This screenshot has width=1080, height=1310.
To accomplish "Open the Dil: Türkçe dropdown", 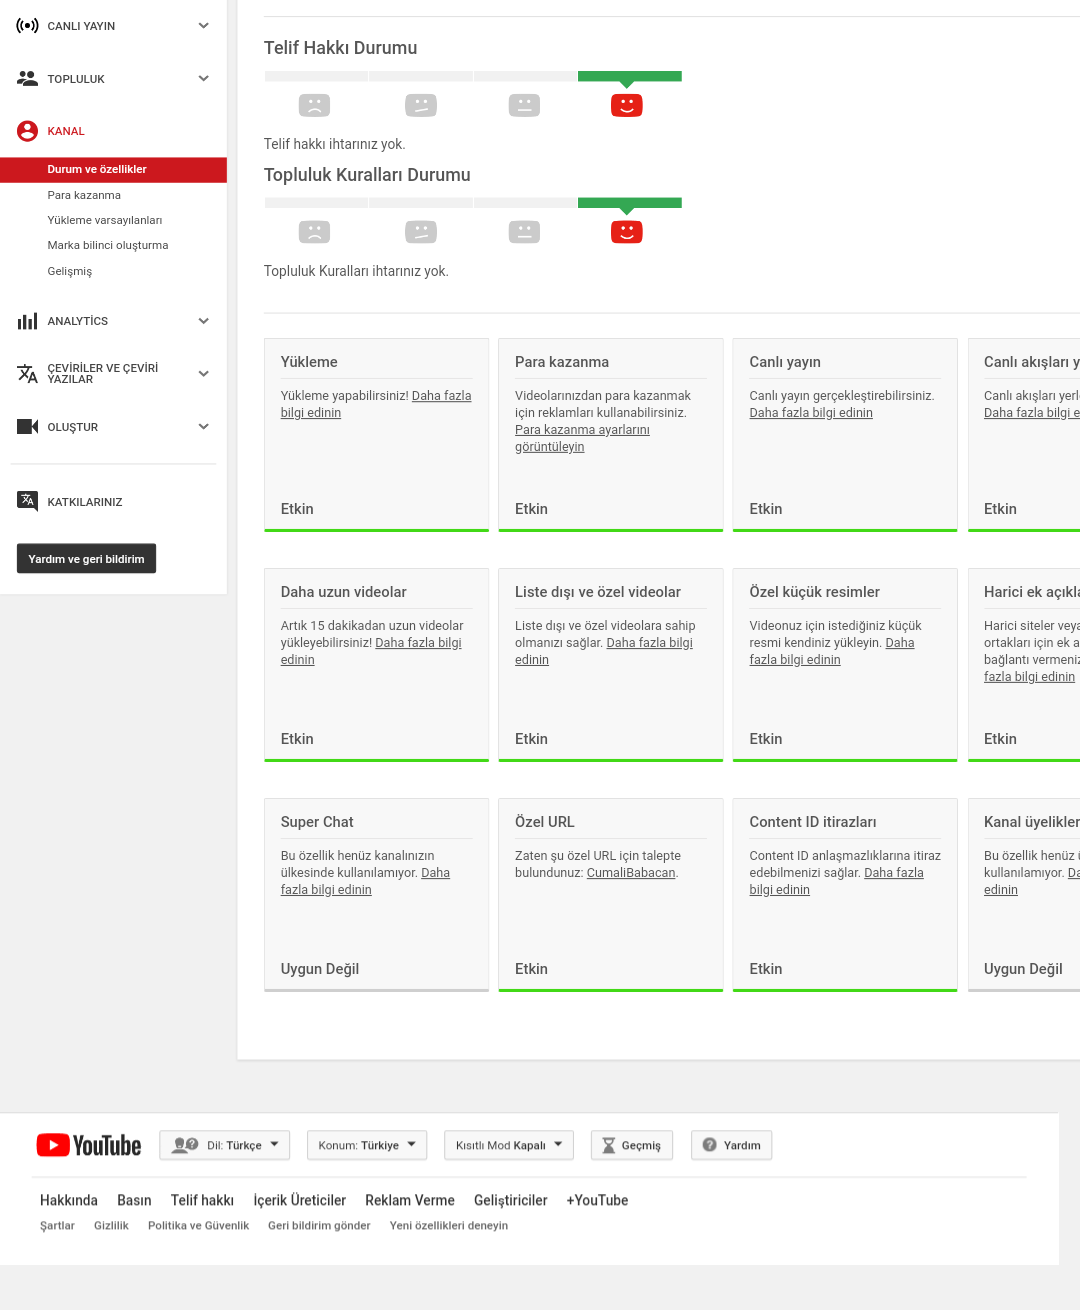I will coord(225,1145).
